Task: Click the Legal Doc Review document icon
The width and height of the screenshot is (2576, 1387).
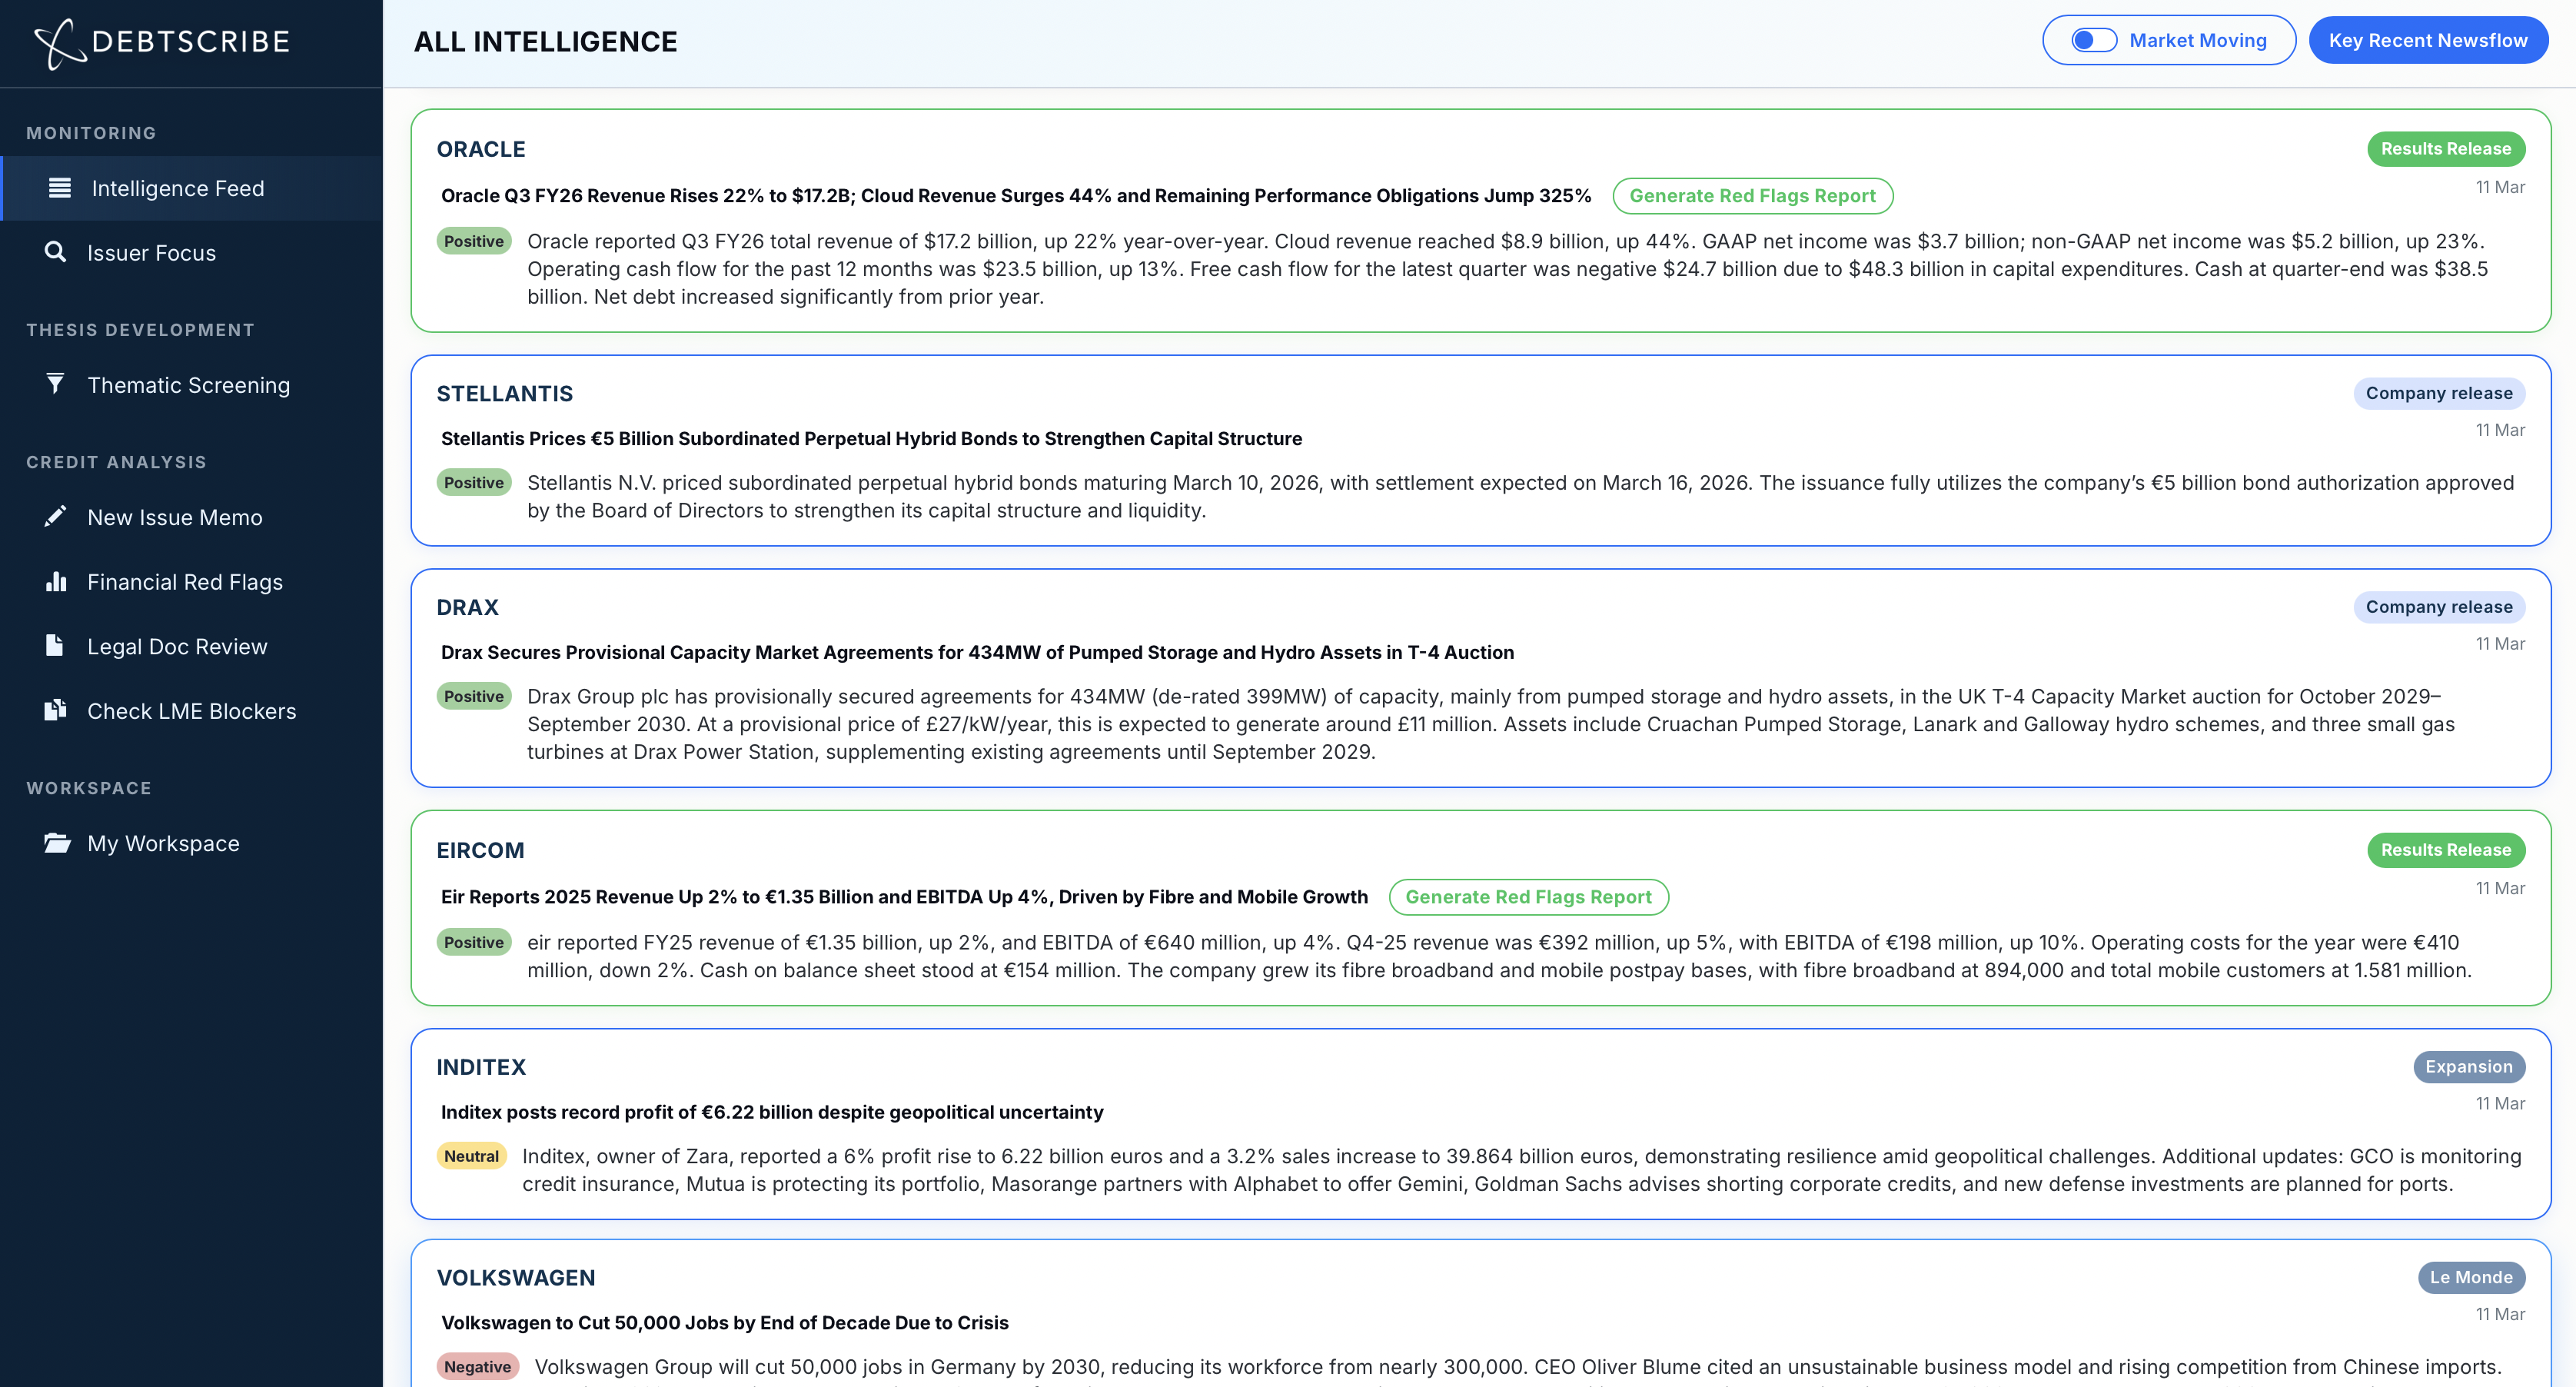Action: pos(55,645)
